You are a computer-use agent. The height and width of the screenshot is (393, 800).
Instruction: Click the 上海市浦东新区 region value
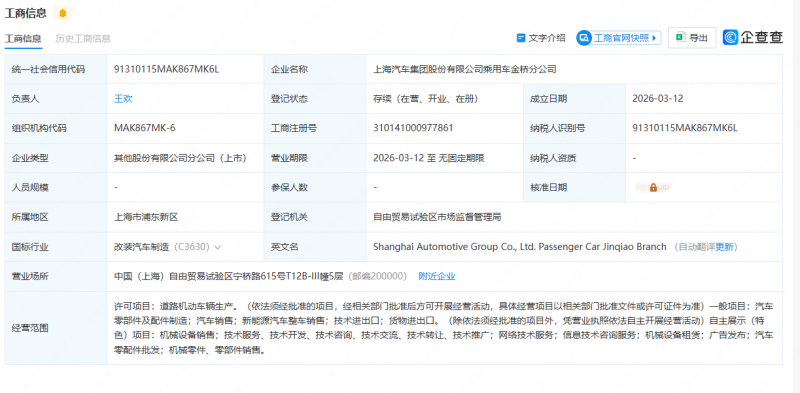click(146, 217)
